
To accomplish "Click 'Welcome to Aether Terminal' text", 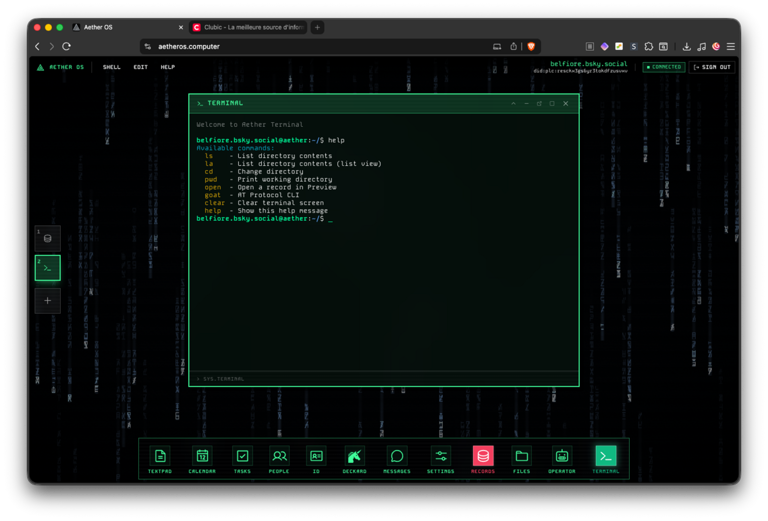I will [249, 124].
